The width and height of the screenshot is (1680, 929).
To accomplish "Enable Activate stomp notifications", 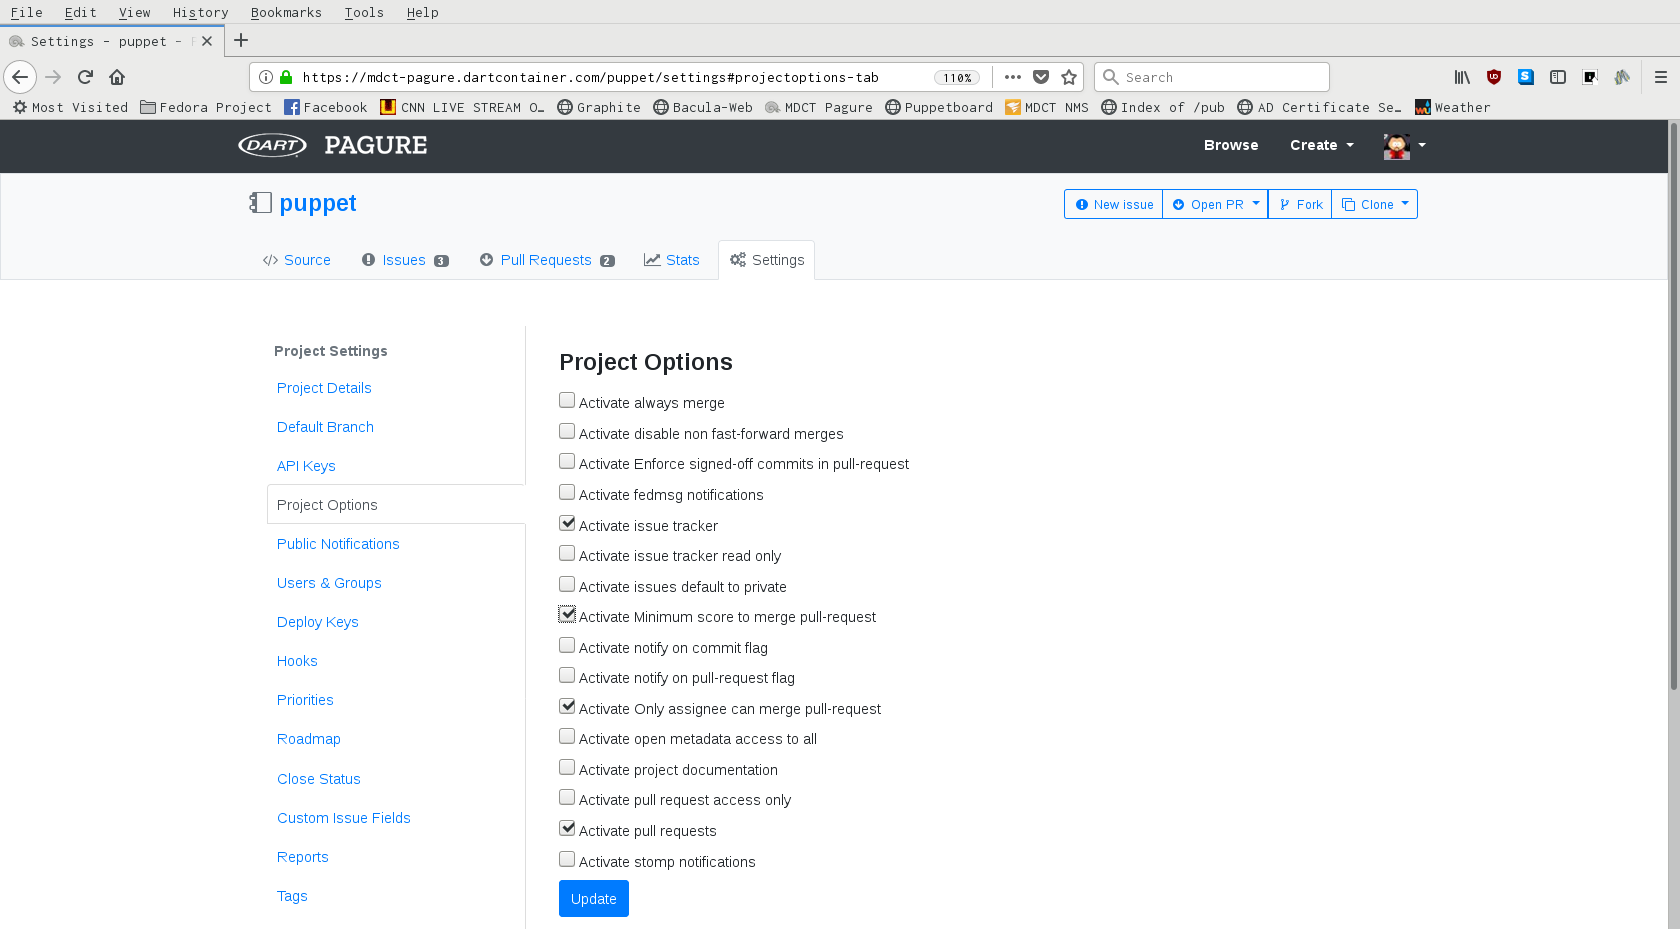I will (567, 860).
